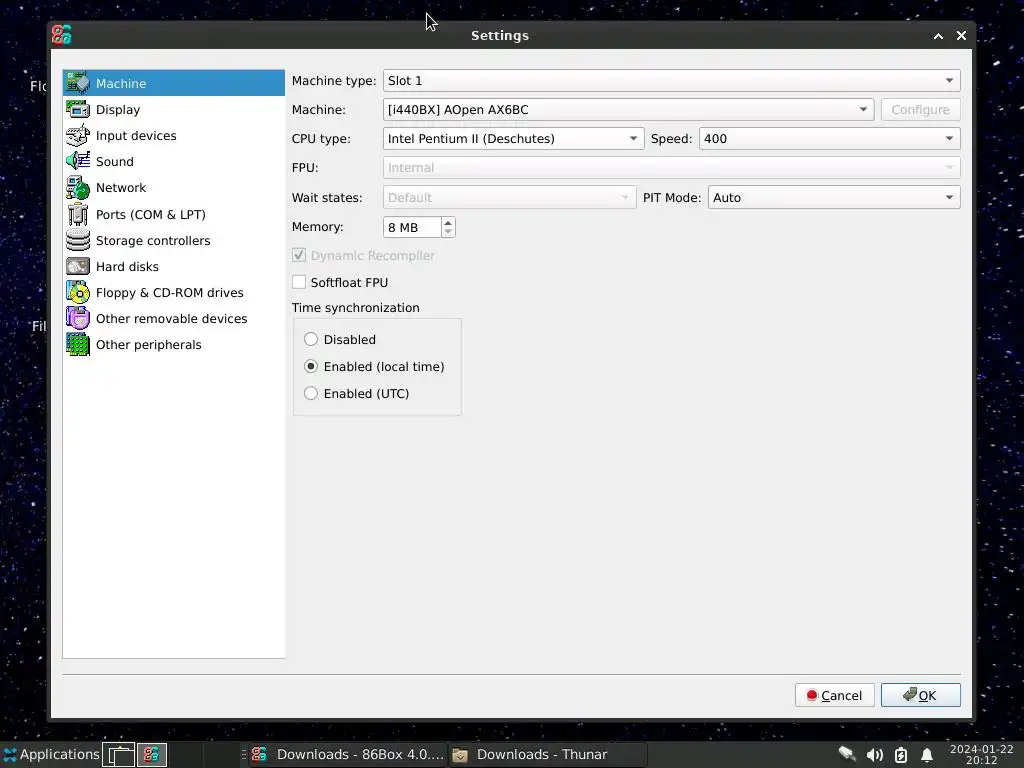This screenshot has width=1024, height=768.
Task: Click the network tray icon
Action: click(x=847, y=754)
